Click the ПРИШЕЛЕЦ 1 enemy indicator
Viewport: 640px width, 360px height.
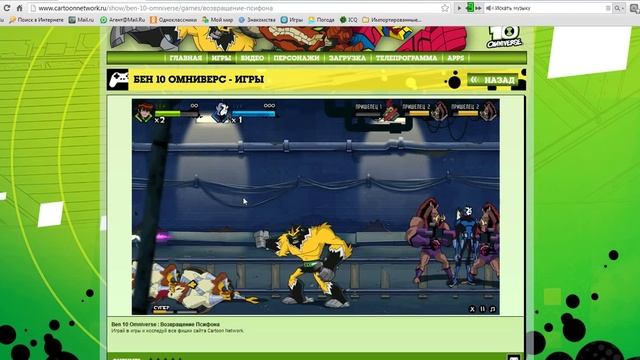pos(376,111)
